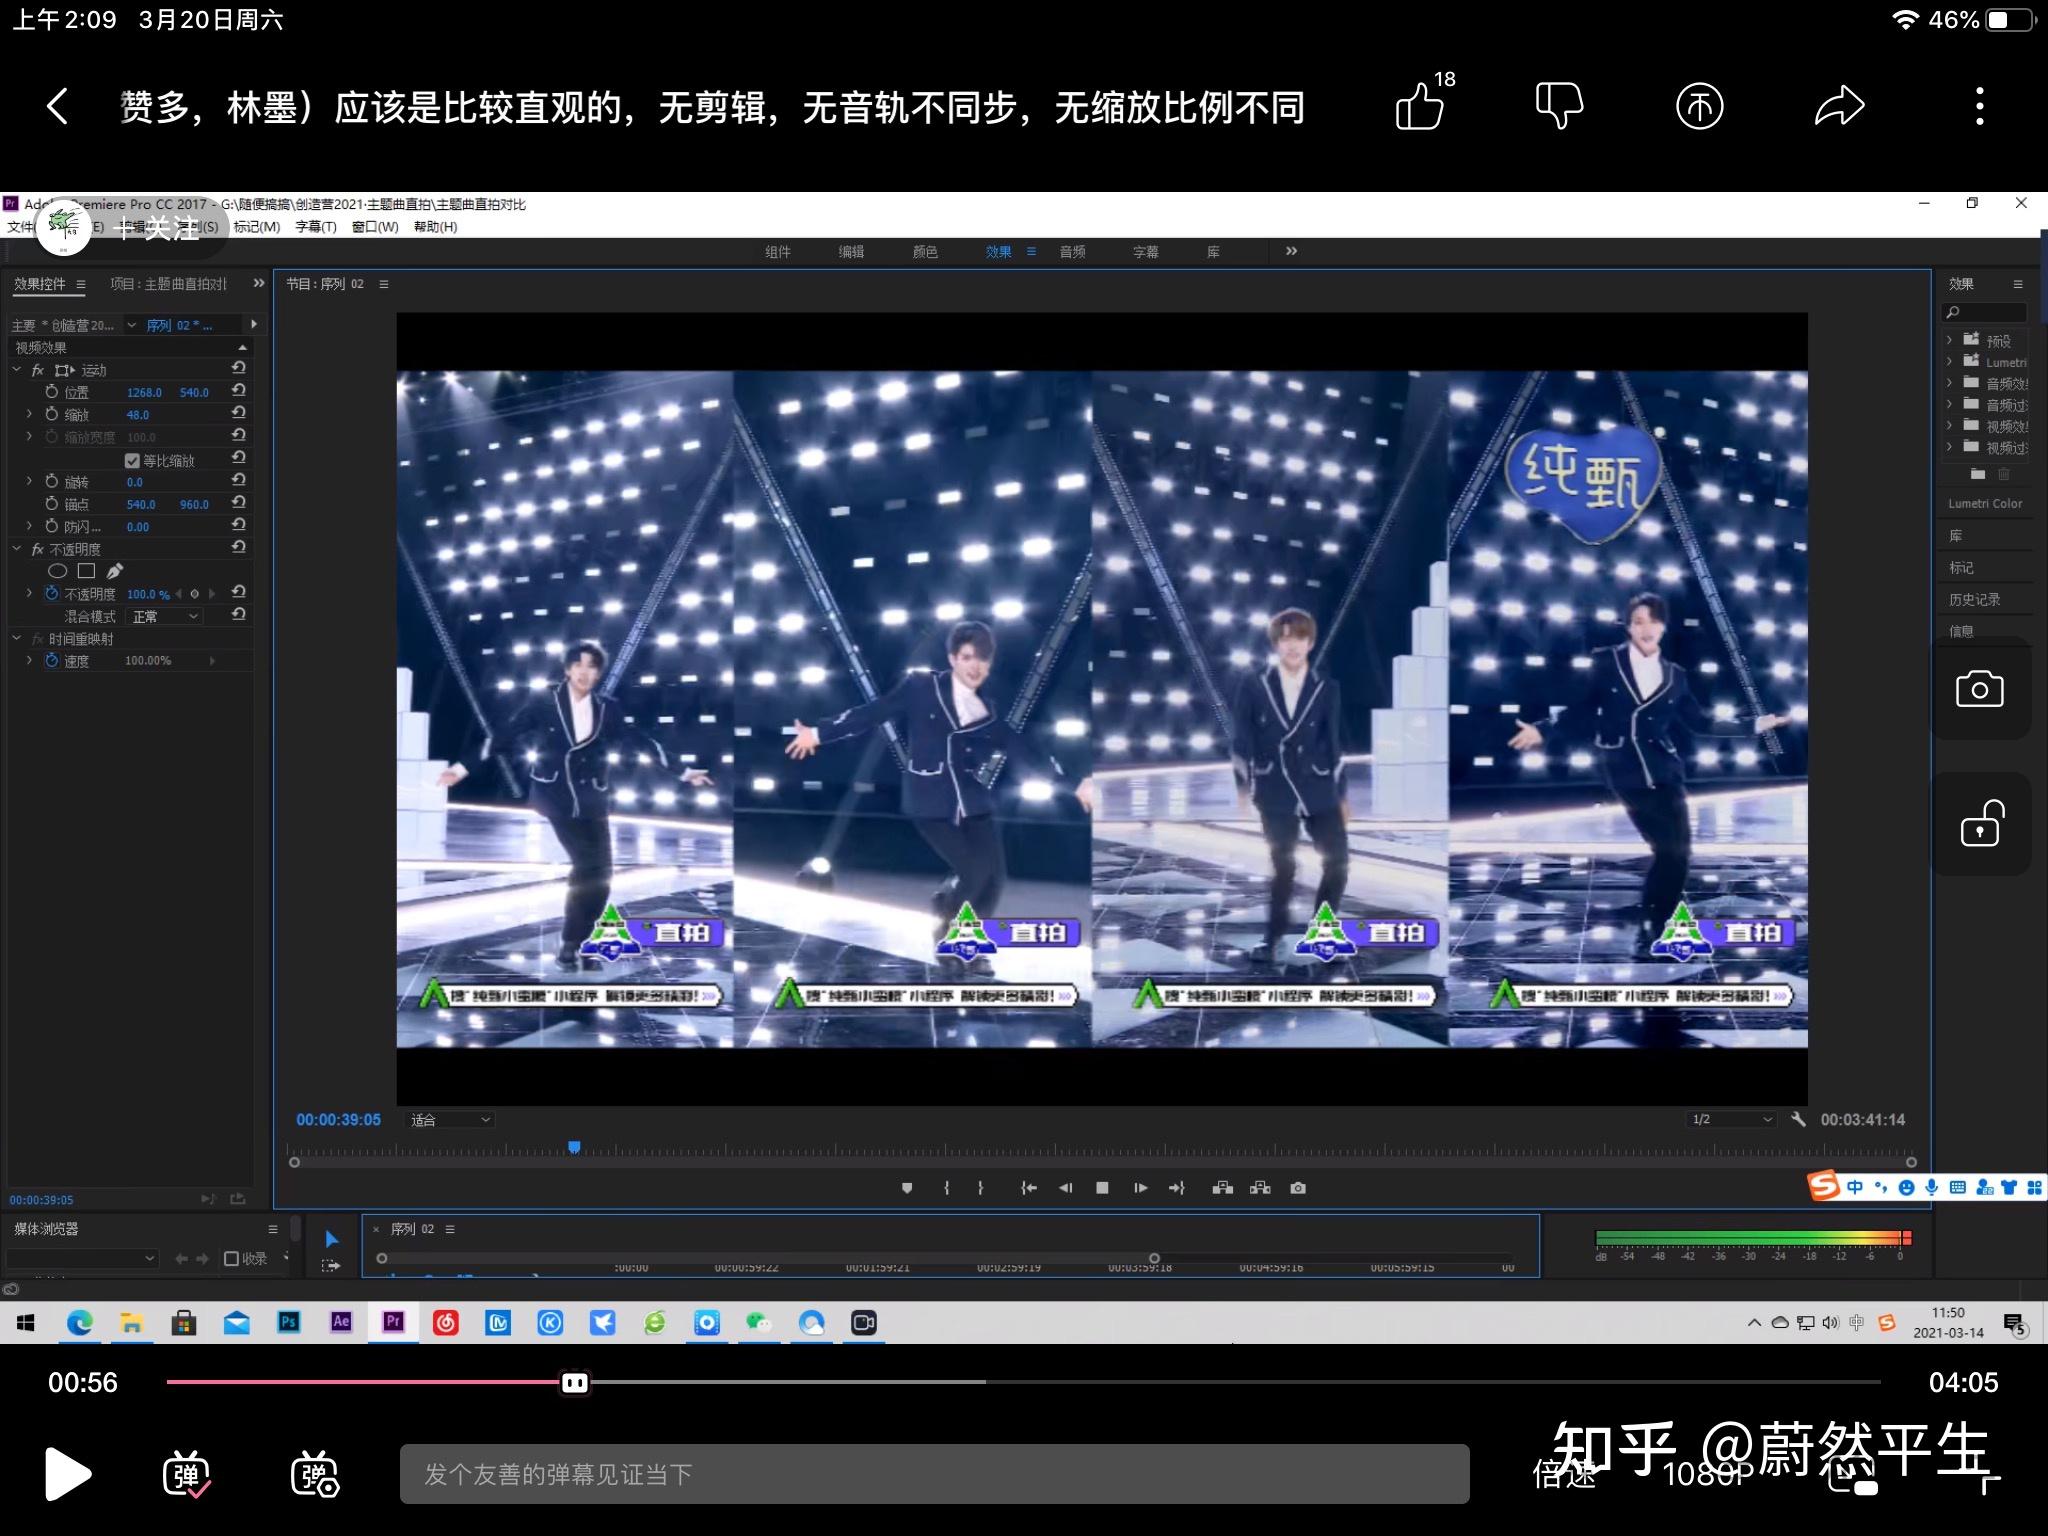2048x1536 pixels.
Task: Reset the 位置 parameter
Action: pos(239,391)
